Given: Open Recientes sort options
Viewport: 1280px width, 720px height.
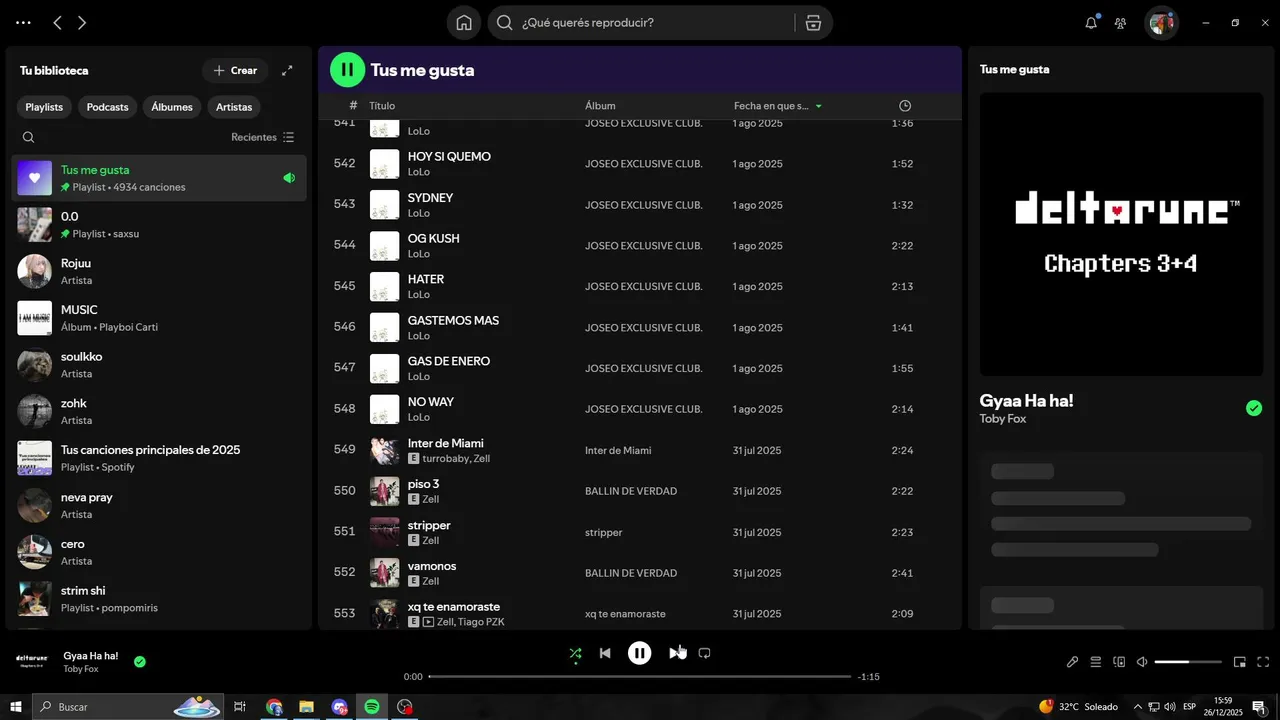Looking at the screenshot, I should pos(263,137).
